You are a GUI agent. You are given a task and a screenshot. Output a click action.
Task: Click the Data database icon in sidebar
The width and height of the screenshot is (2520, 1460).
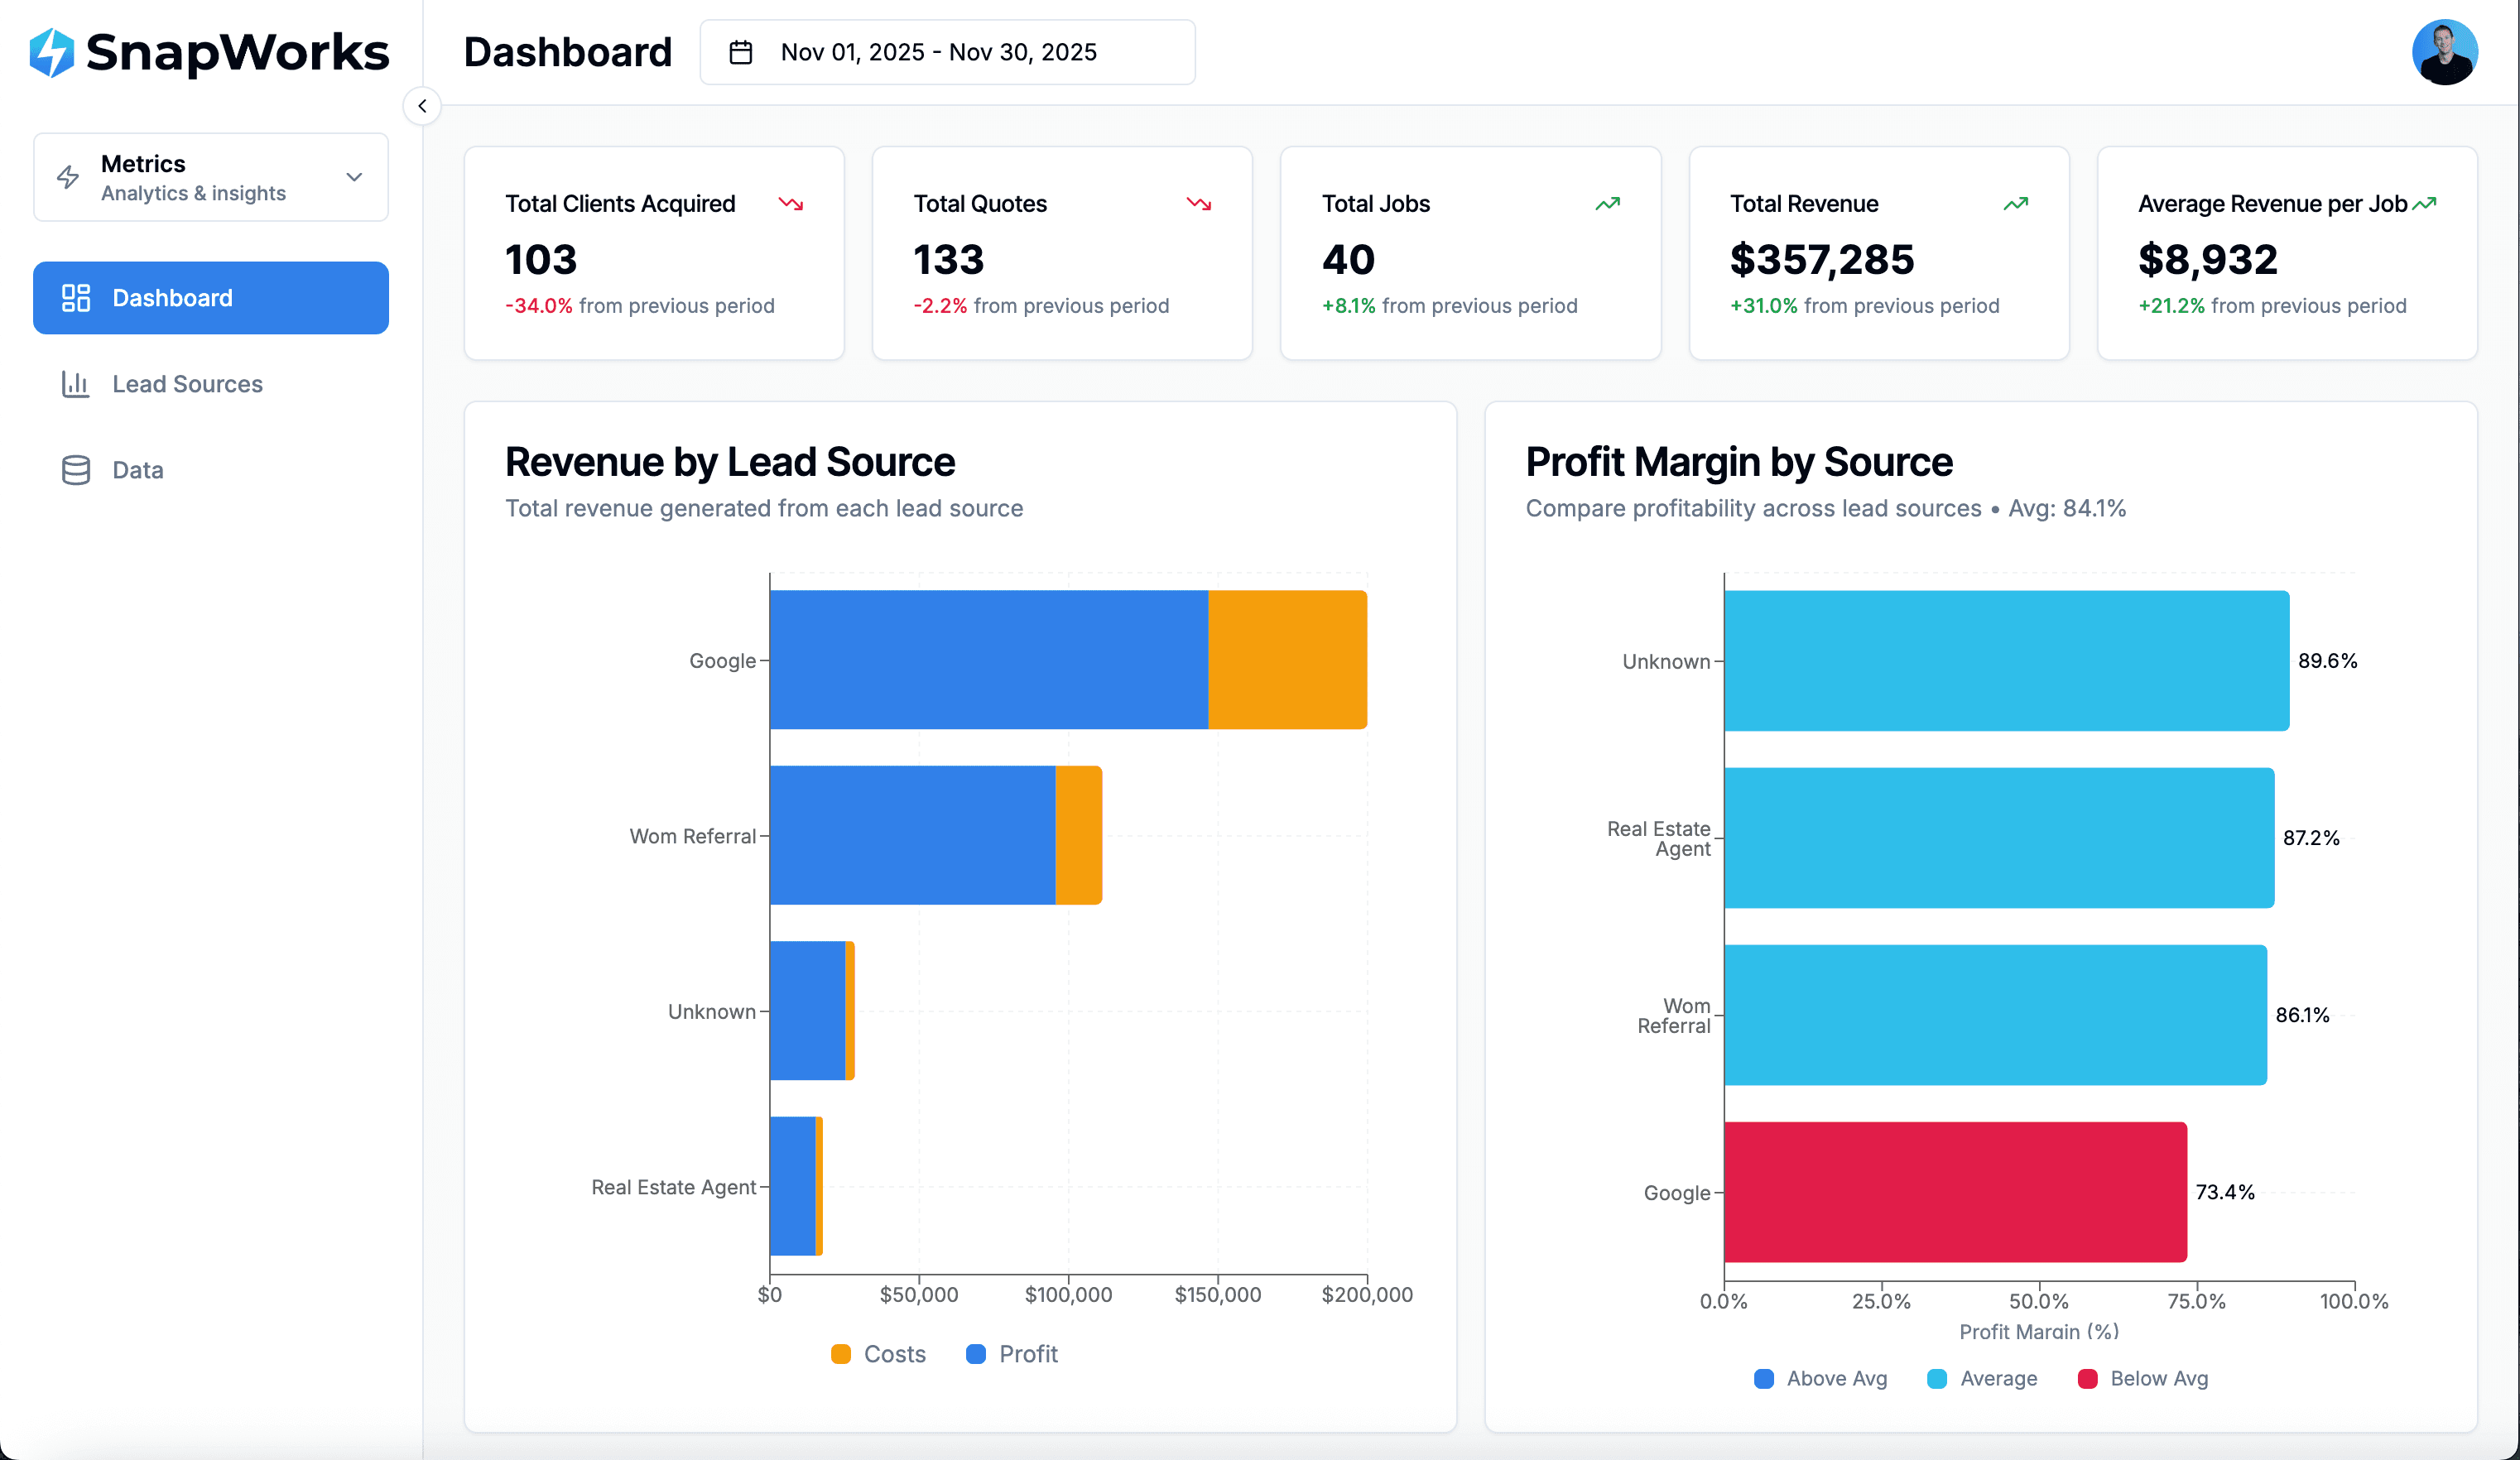point(76,469)
